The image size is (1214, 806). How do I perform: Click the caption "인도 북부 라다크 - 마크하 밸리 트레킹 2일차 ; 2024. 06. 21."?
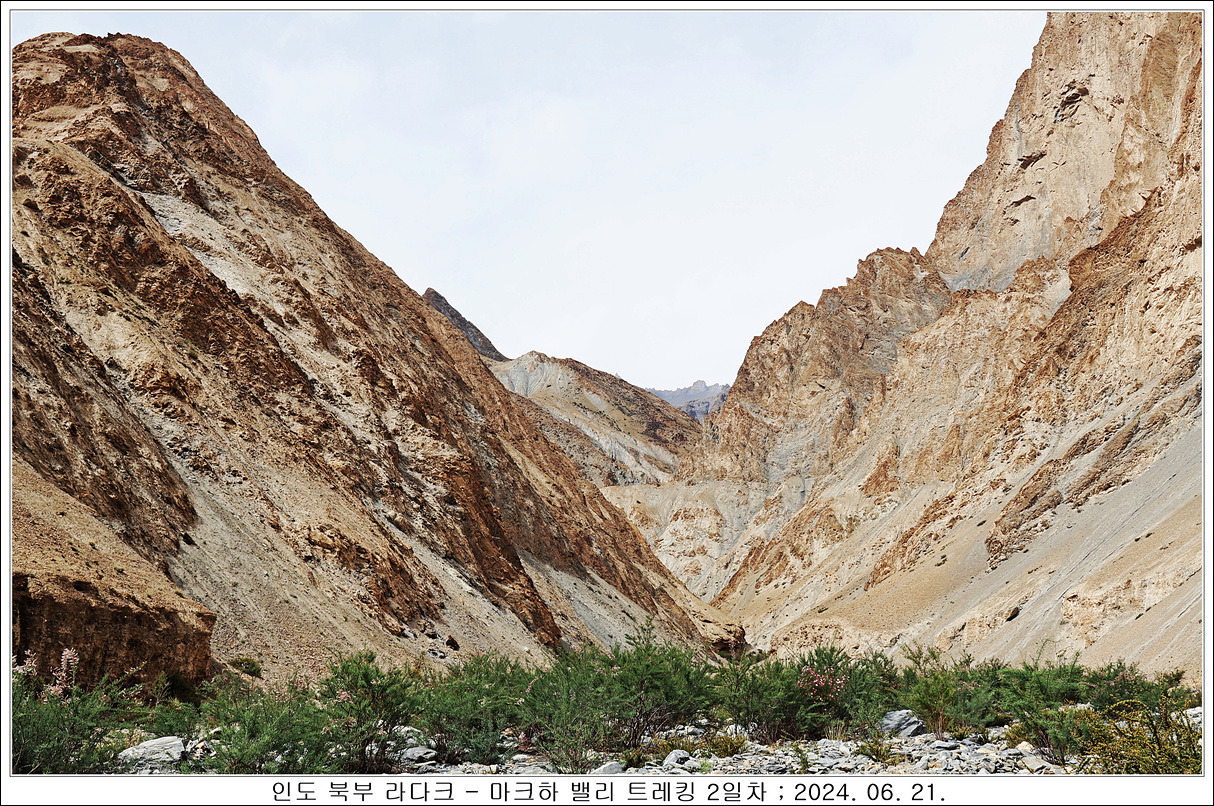[608, 791]
